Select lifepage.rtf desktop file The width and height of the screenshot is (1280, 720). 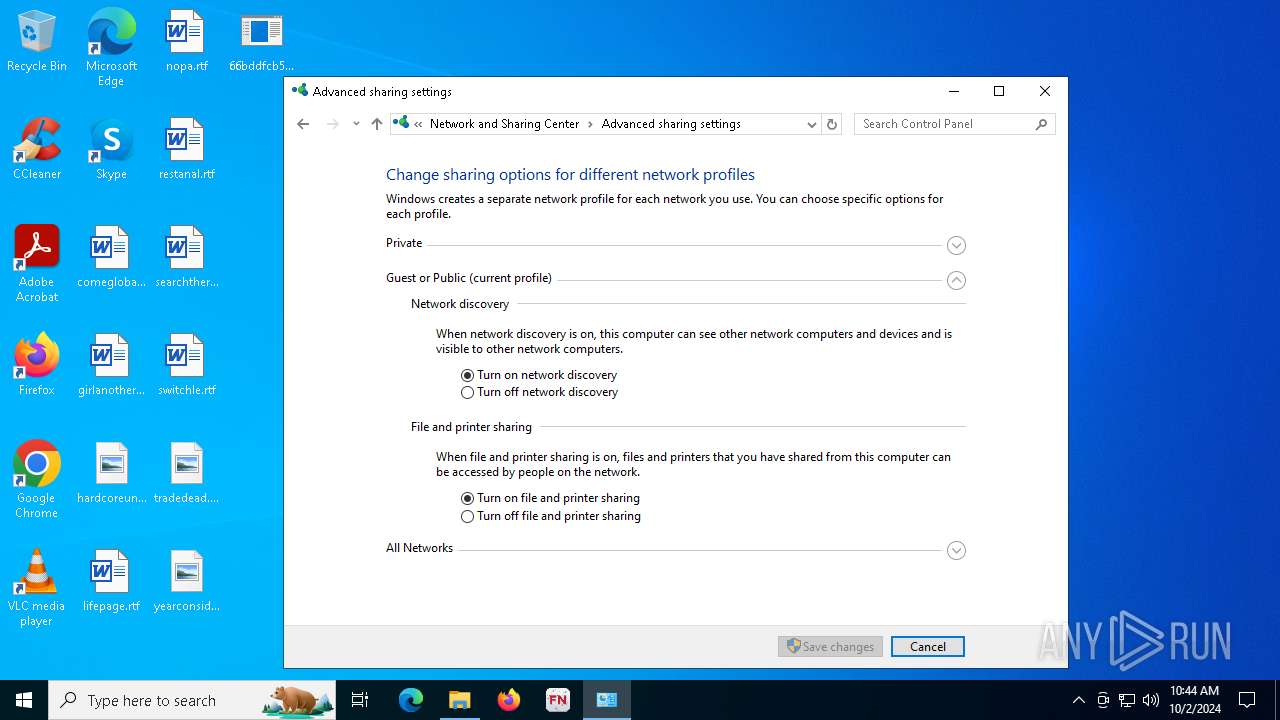click(111, 582)
